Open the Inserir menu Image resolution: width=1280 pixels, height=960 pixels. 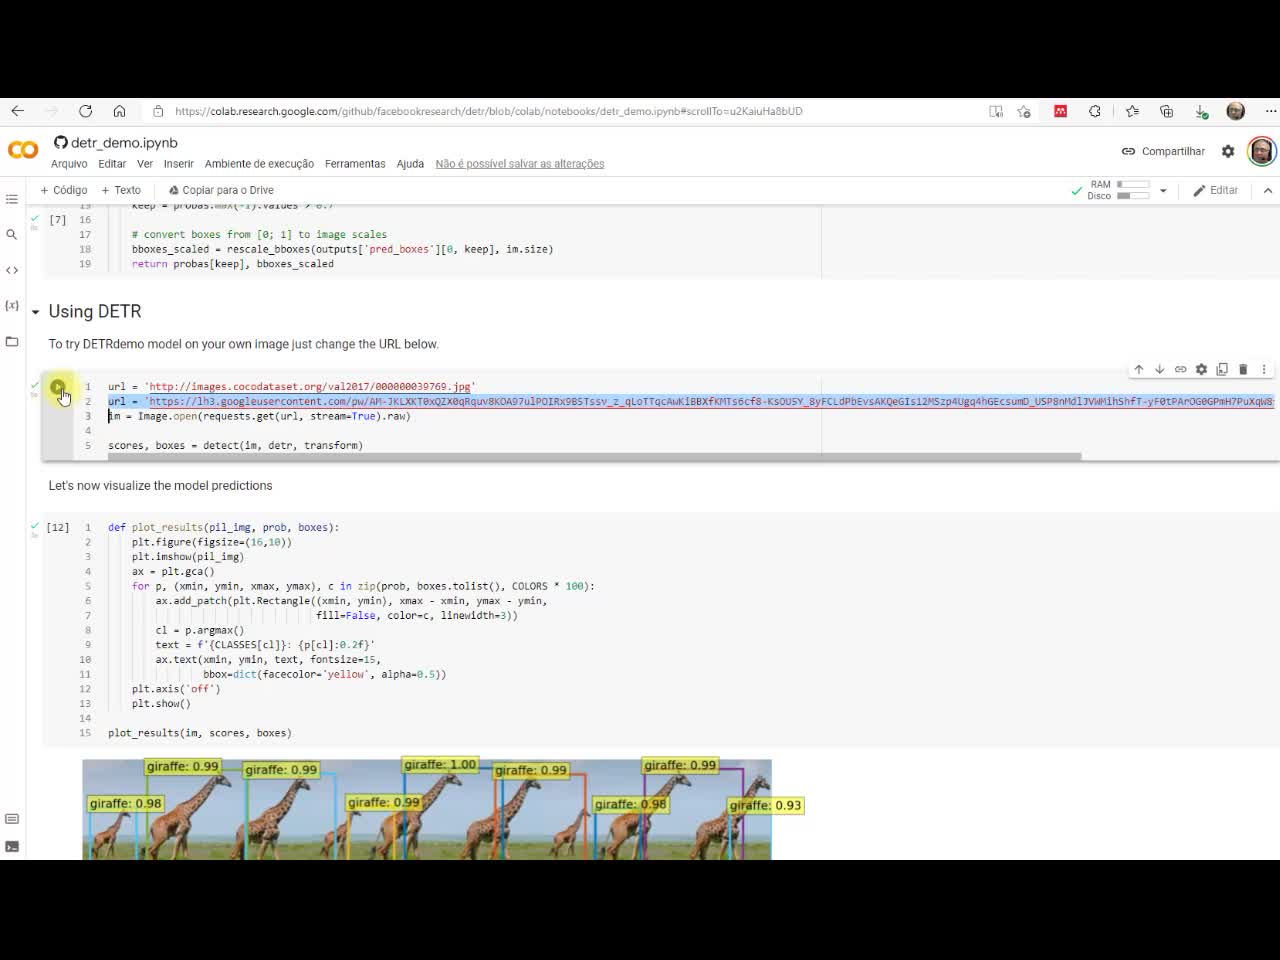pyautogui.click(x=179, y=164)
